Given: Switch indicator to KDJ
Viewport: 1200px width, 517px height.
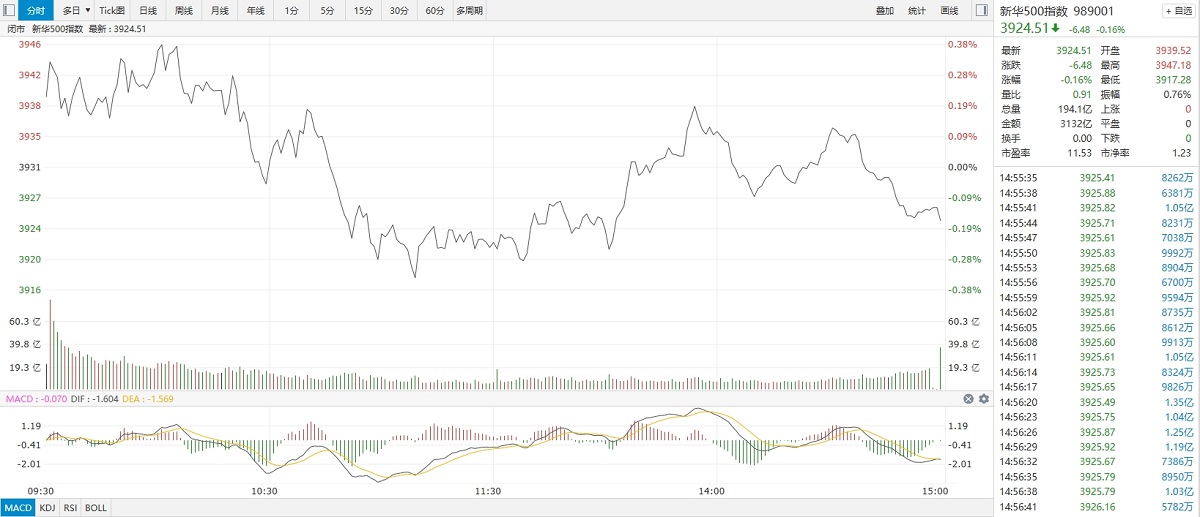Looking at the screenshot, I should click(x=48, y=508).
